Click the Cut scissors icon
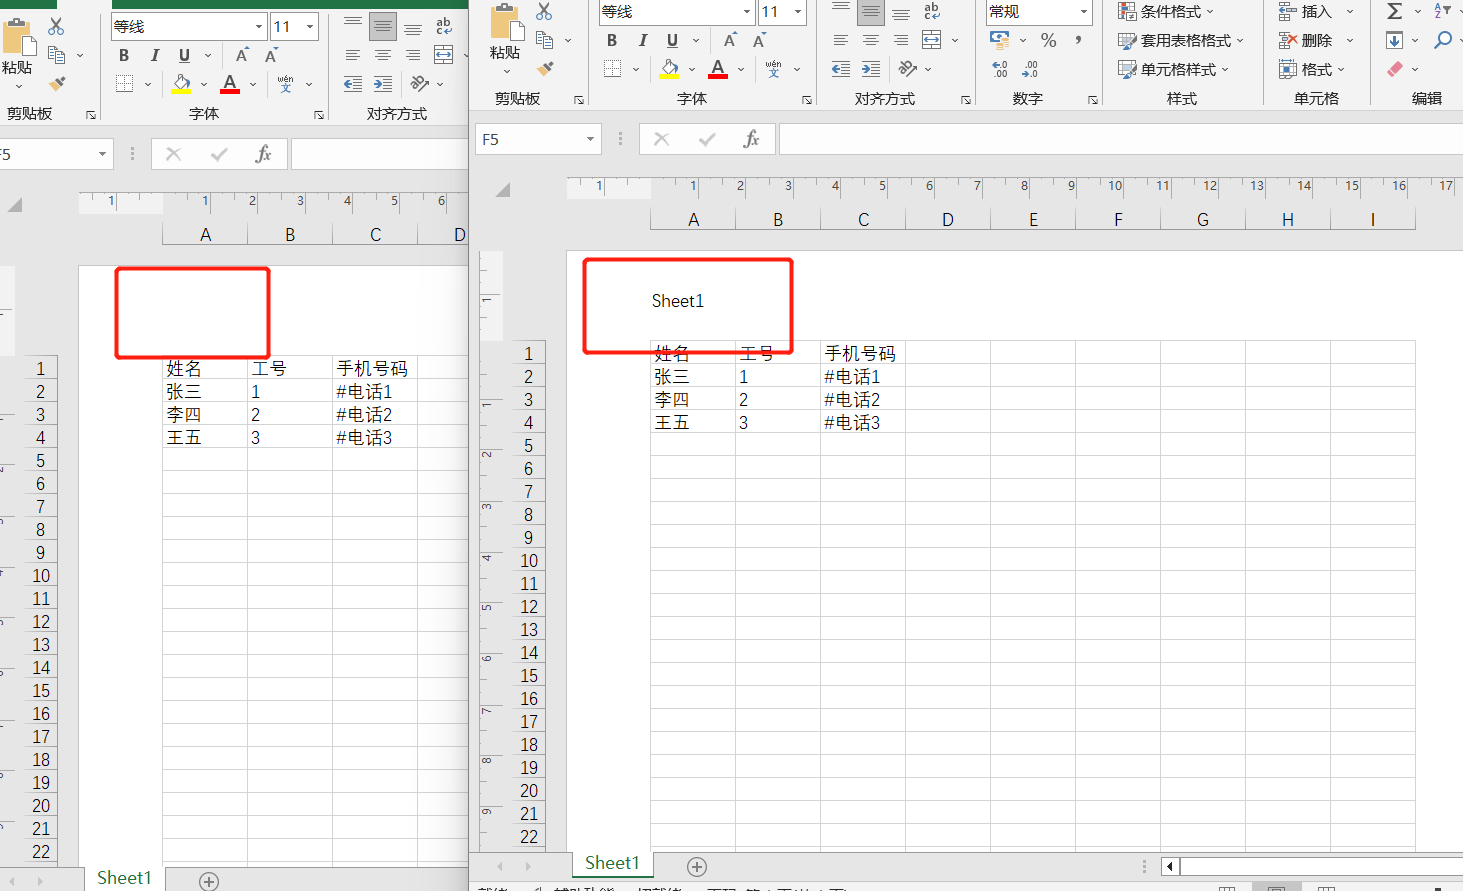This screenshot has width=1463, height=891. click(545, 10)
